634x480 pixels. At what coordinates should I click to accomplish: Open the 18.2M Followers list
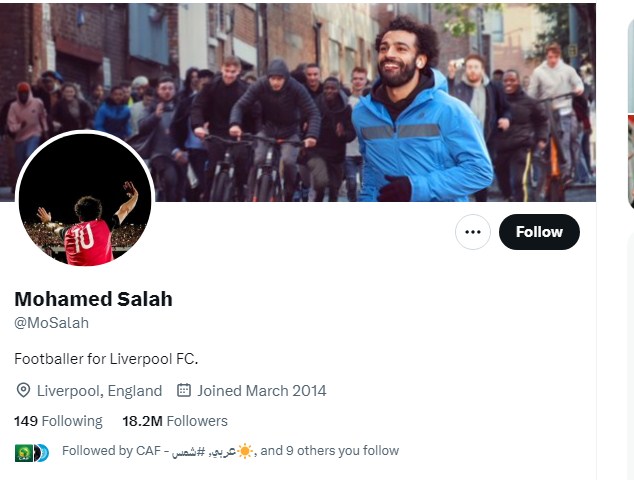pyautogui.click(x=175, y=421)
